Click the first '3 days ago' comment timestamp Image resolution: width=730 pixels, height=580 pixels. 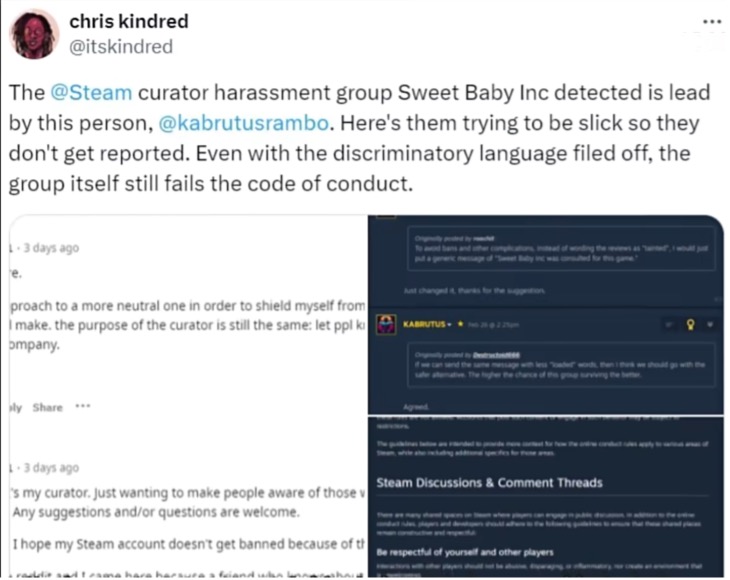point(47,247)
